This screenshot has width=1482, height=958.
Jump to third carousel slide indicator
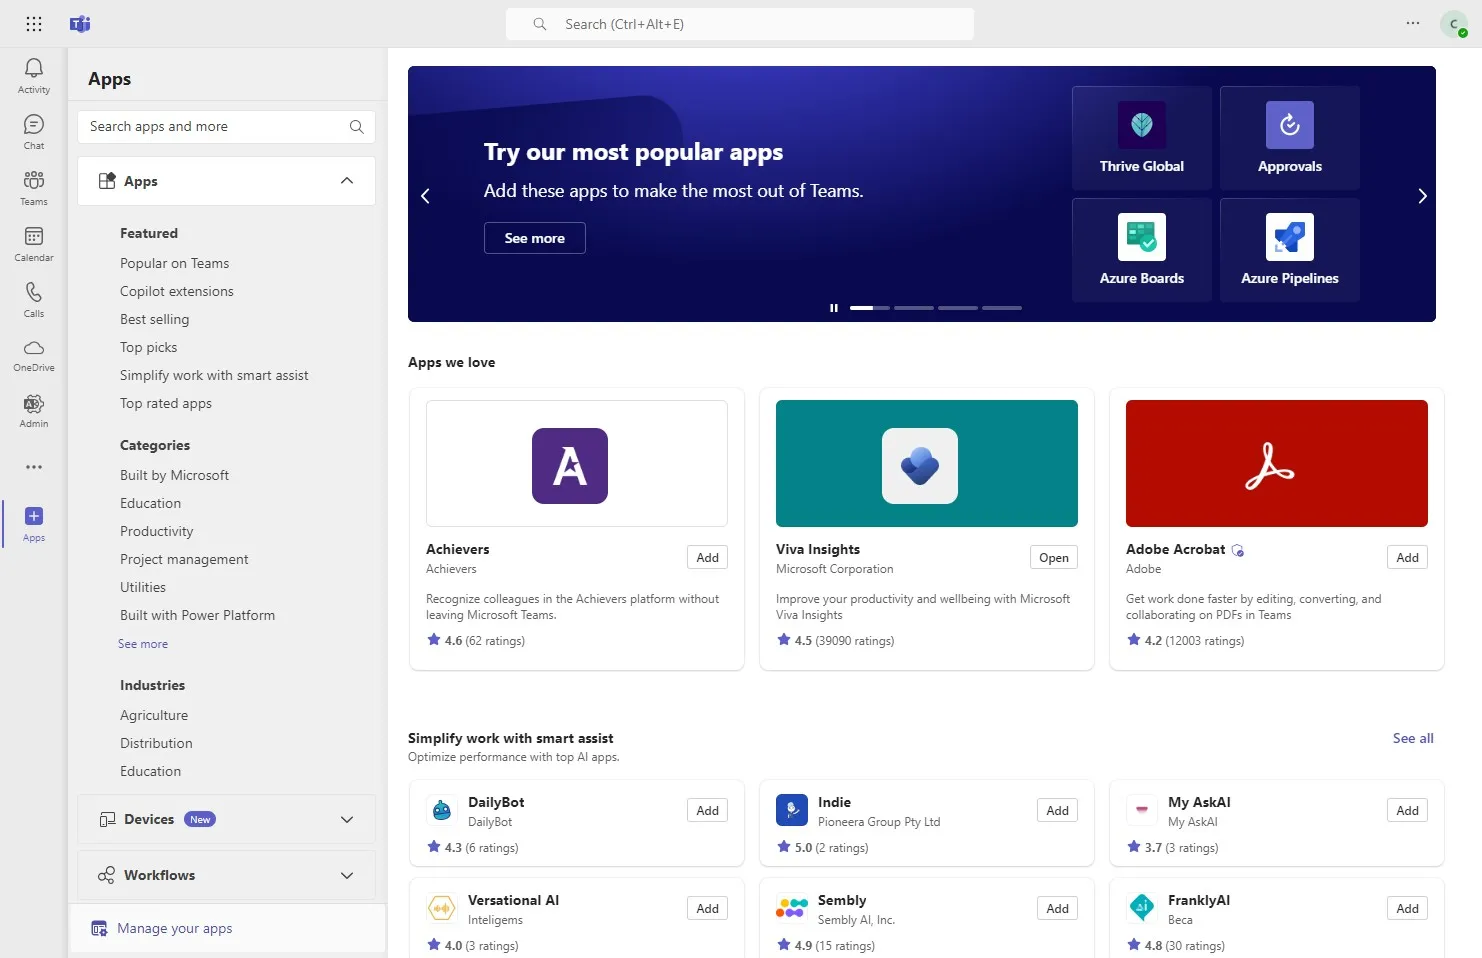pos(958,308)
